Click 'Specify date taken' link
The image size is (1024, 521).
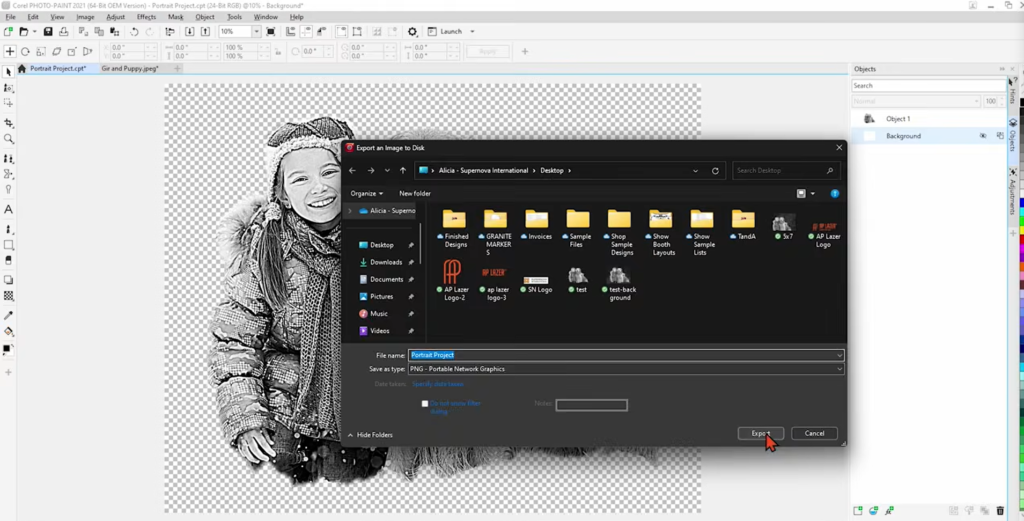pyautogui.click(x=438, y=384)
